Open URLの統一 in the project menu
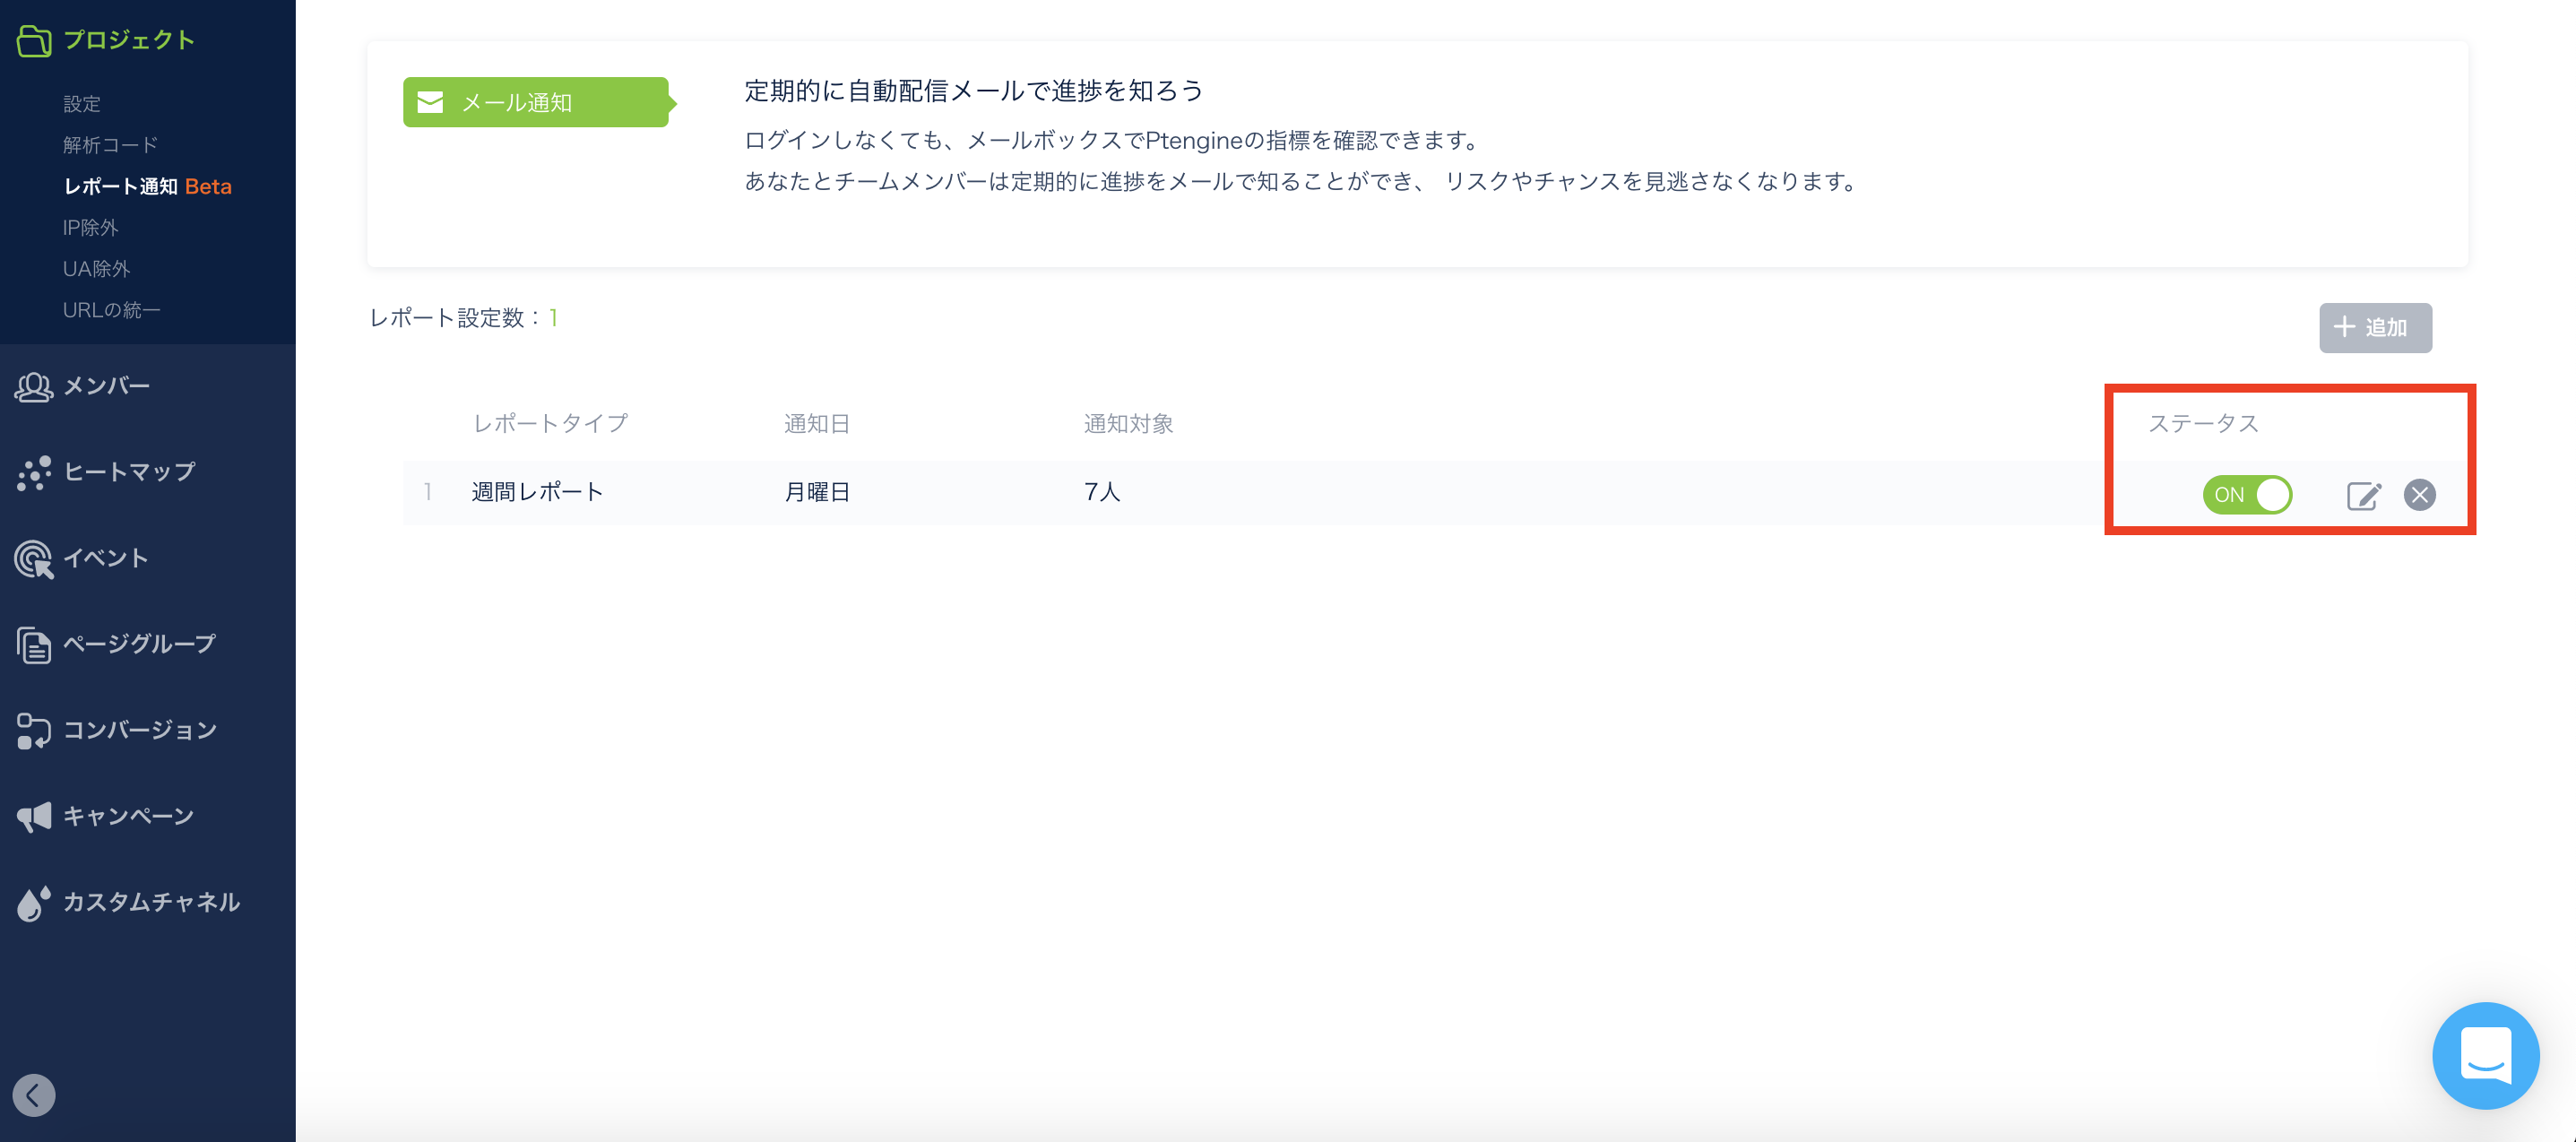2576x1142 pixels. click(x=111, y=310)
